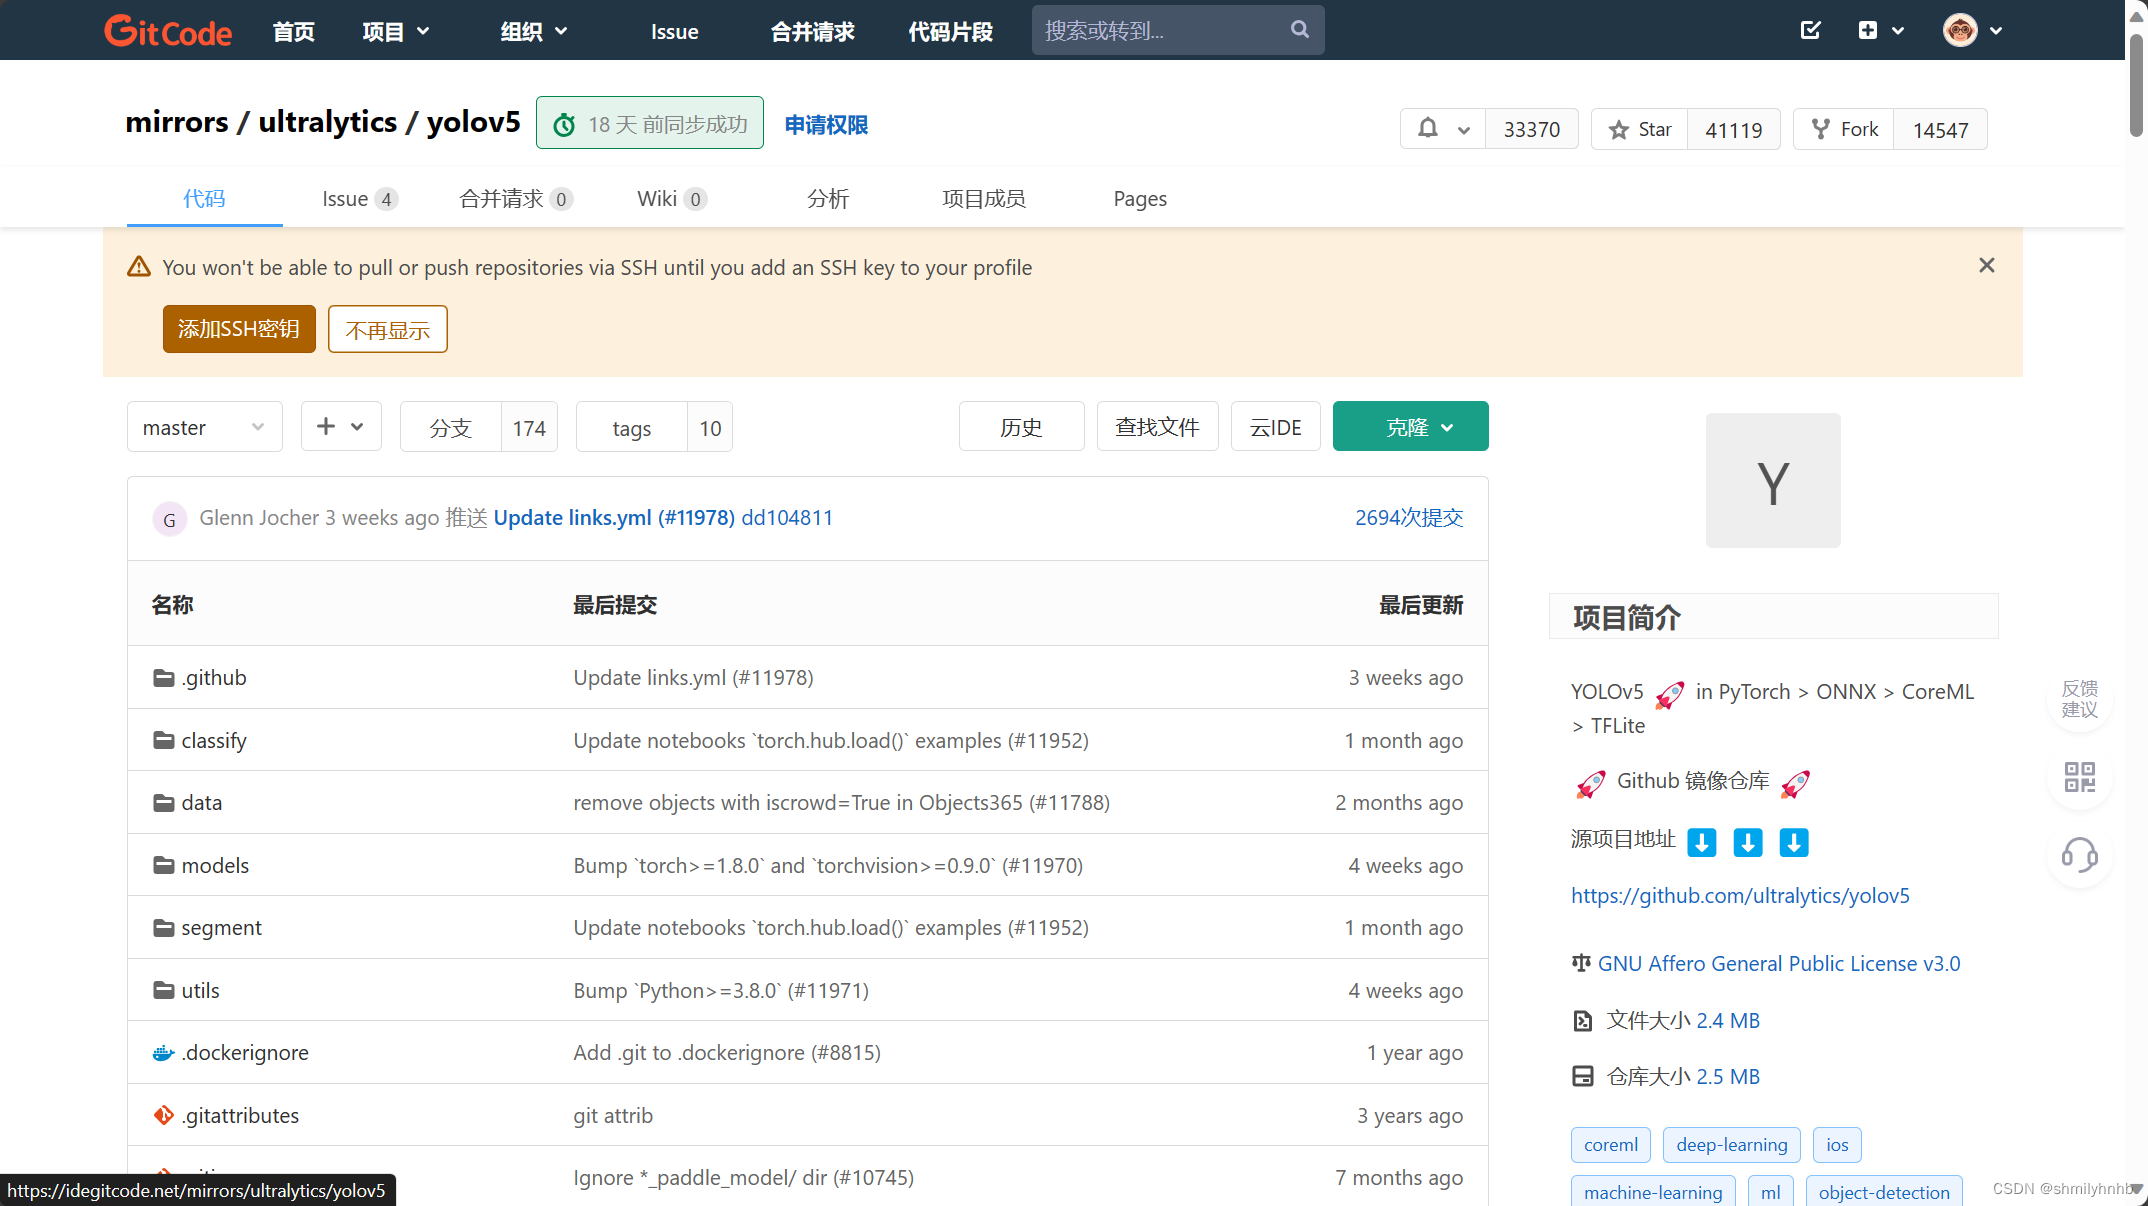Click the project avatar Y thumbnail
Viewport: 2148px width, 1206px height.
coord(1773,480)
